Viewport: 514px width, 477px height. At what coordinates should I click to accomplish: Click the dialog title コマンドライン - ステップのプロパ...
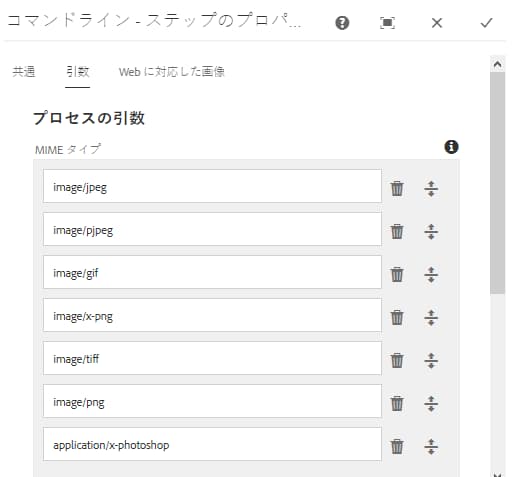pos(154,20)
